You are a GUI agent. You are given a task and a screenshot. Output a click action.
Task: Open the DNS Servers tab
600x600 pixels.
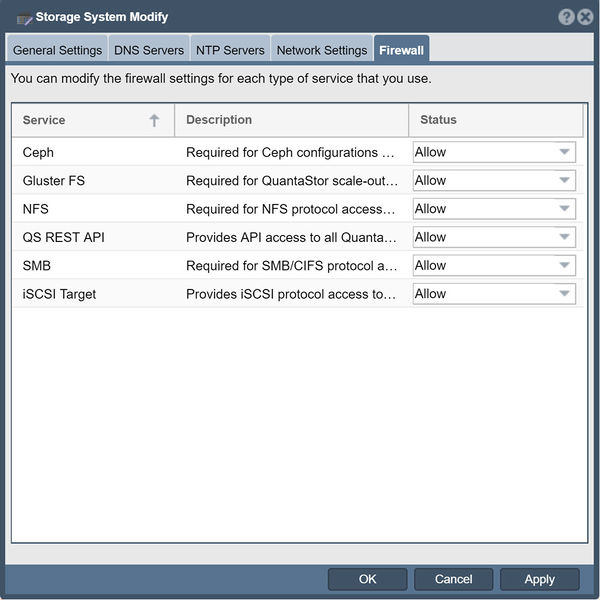coord(149,50)
